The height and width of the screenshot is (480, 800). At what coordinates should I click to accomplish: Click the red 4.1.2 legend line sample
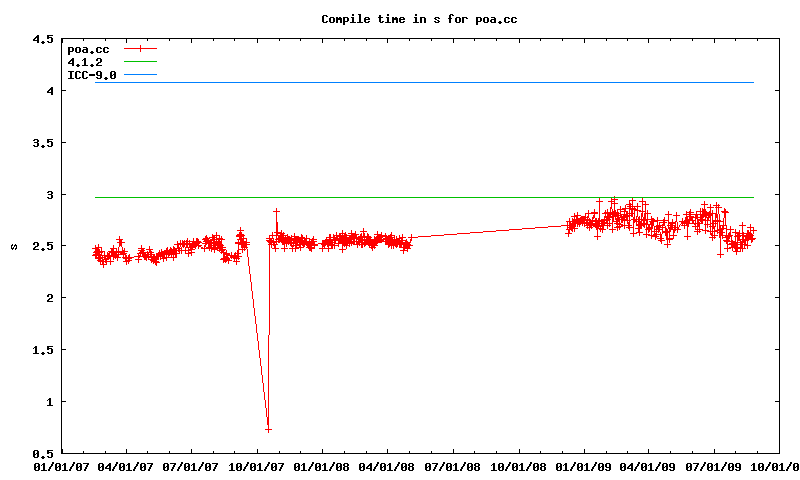click(x=141, y=62)
